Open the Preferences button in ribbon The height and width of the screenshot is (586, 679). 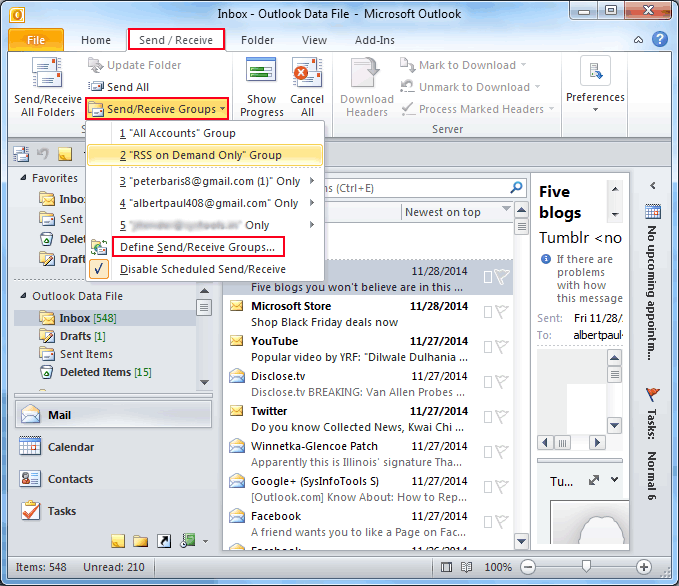595,84
